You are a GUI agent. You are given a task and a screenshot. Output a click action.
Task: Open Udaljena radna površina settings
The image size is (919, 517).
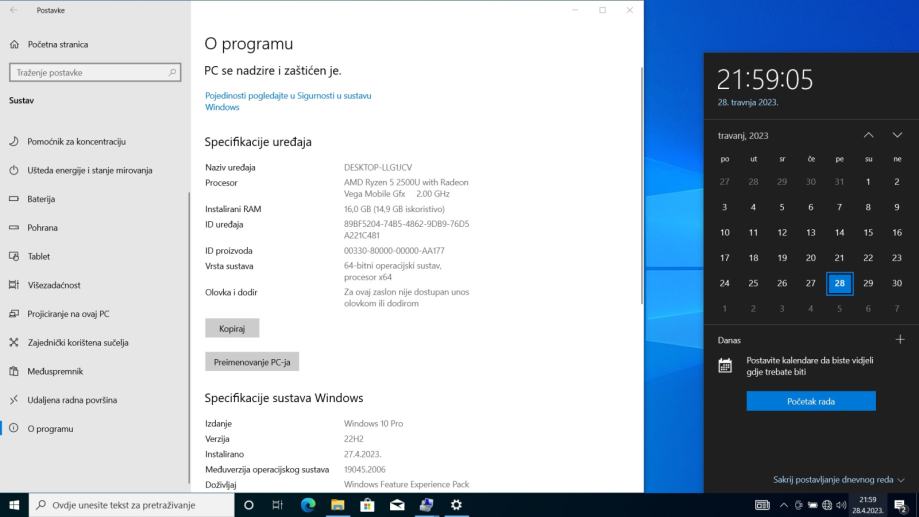(72, 400)
